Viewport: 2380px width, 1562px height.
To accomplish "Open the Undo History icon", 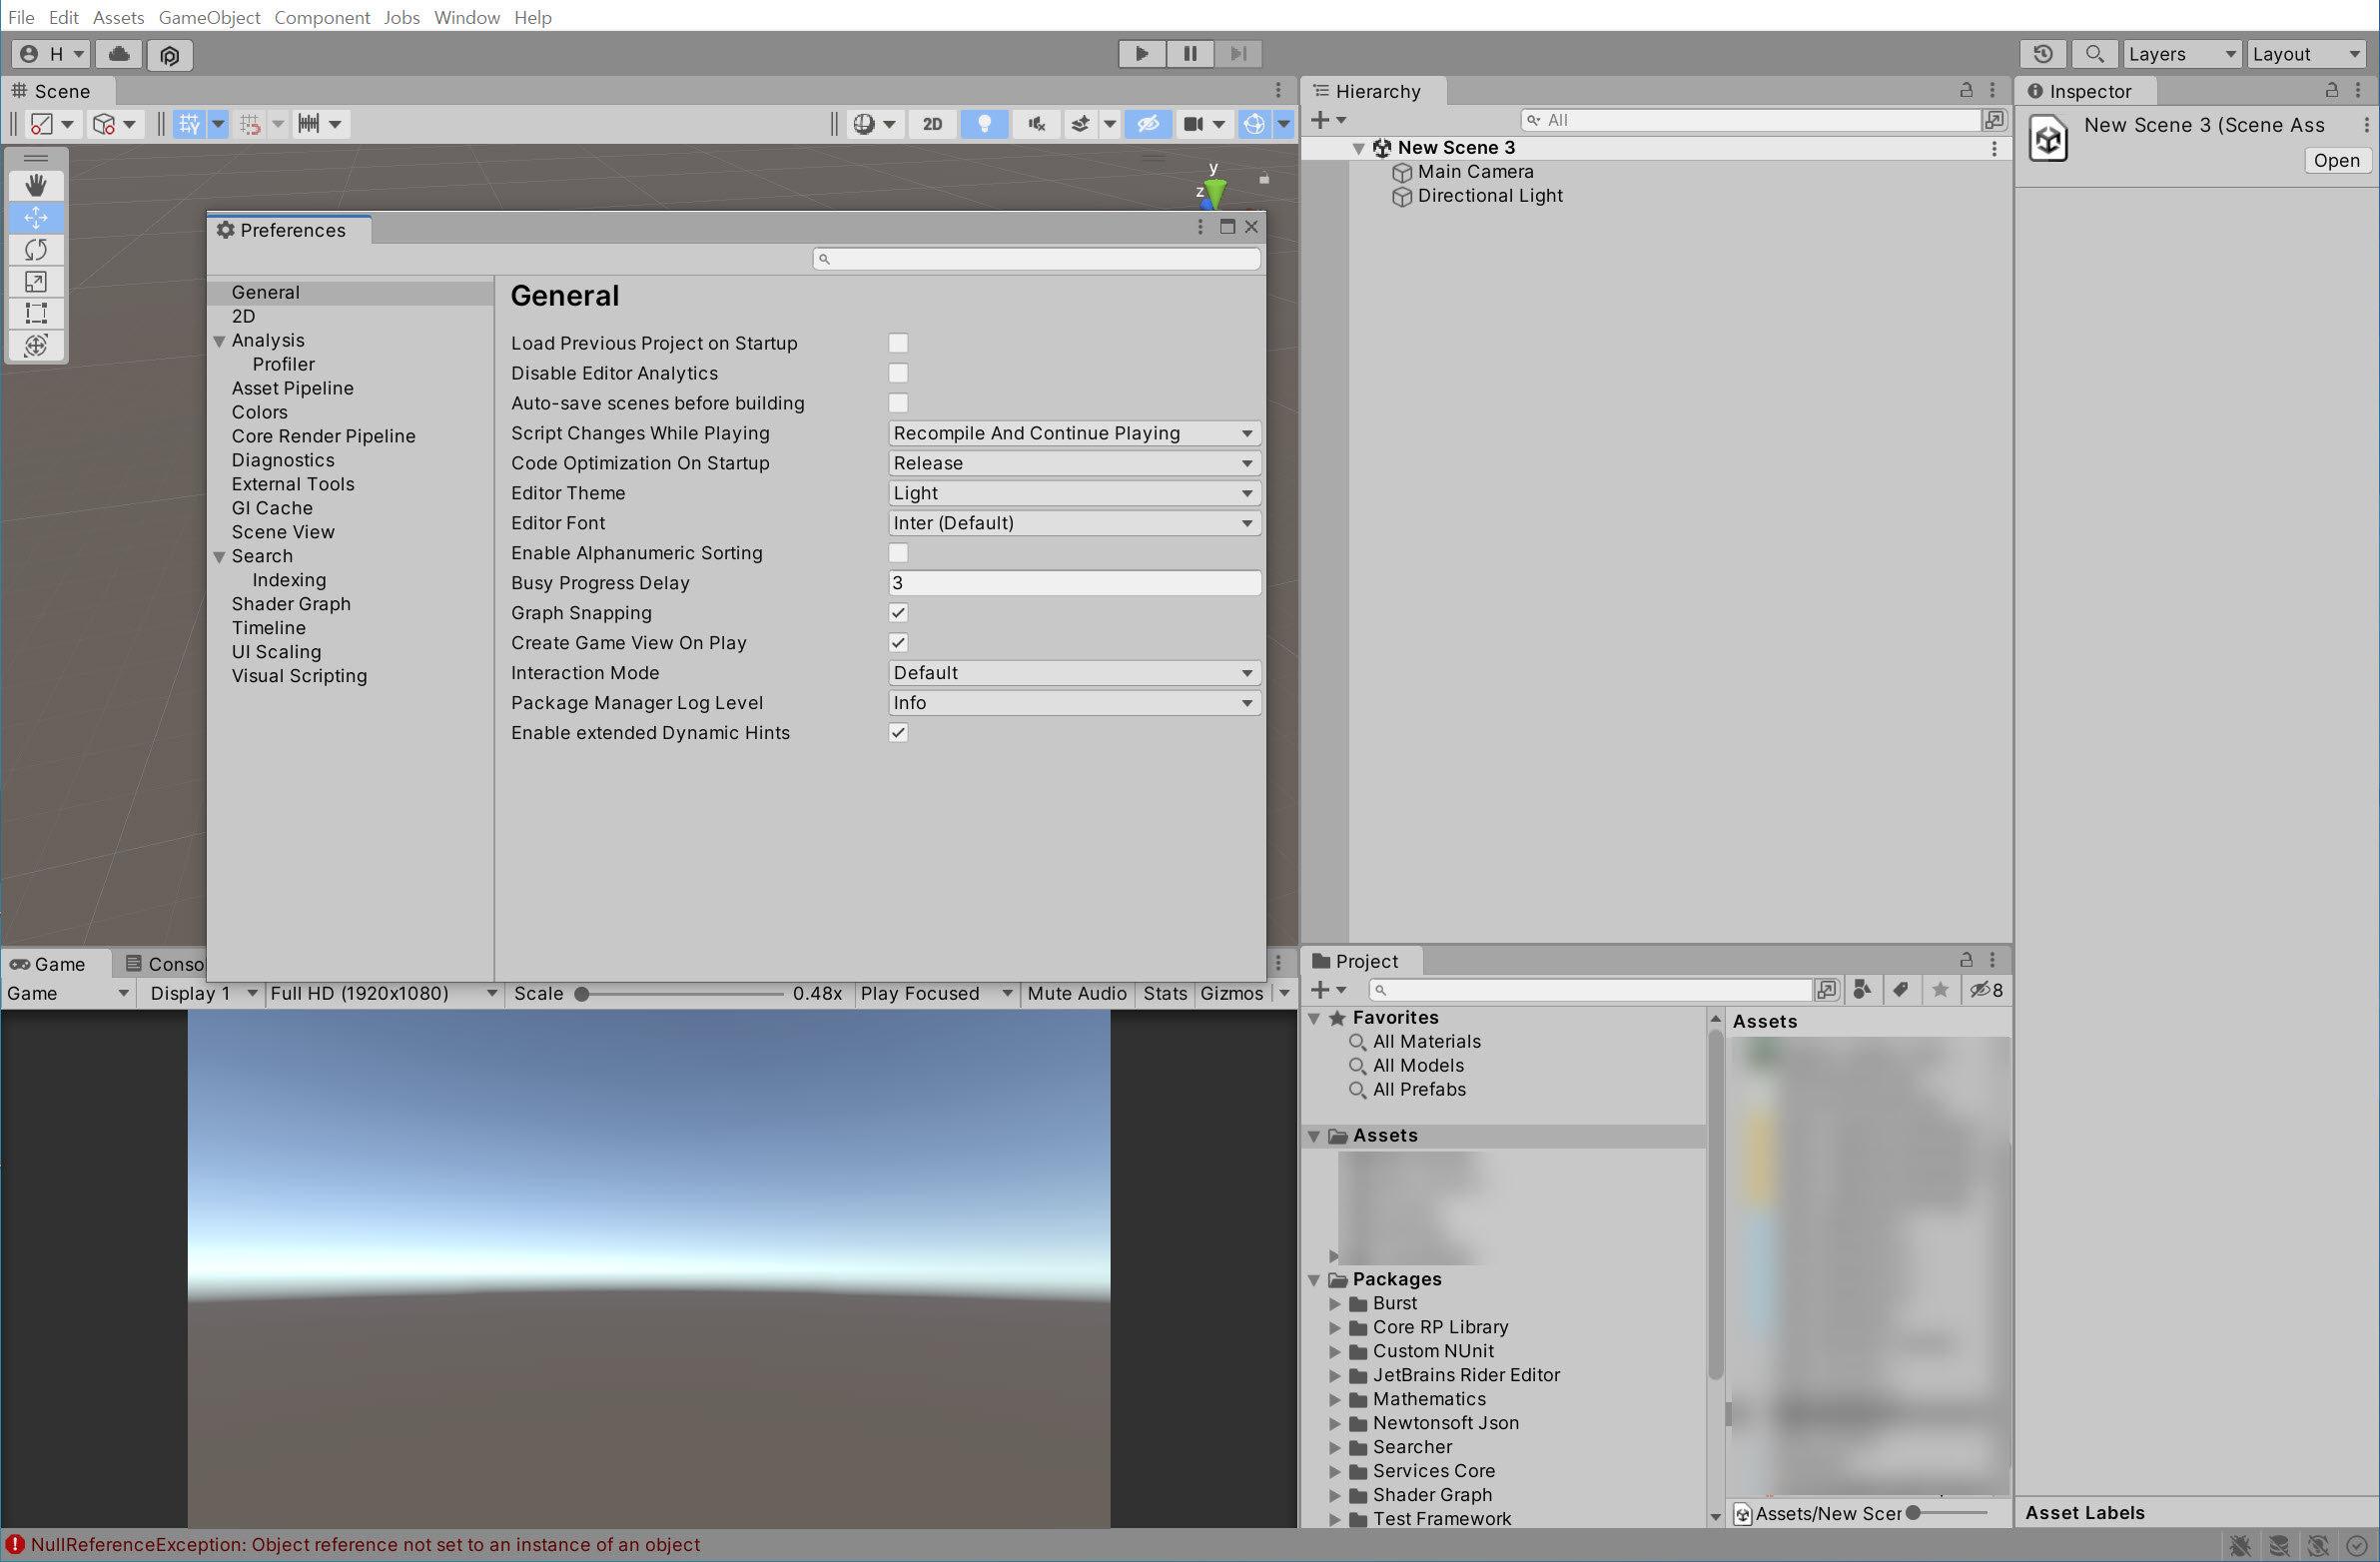I will tap(2043, 54).
